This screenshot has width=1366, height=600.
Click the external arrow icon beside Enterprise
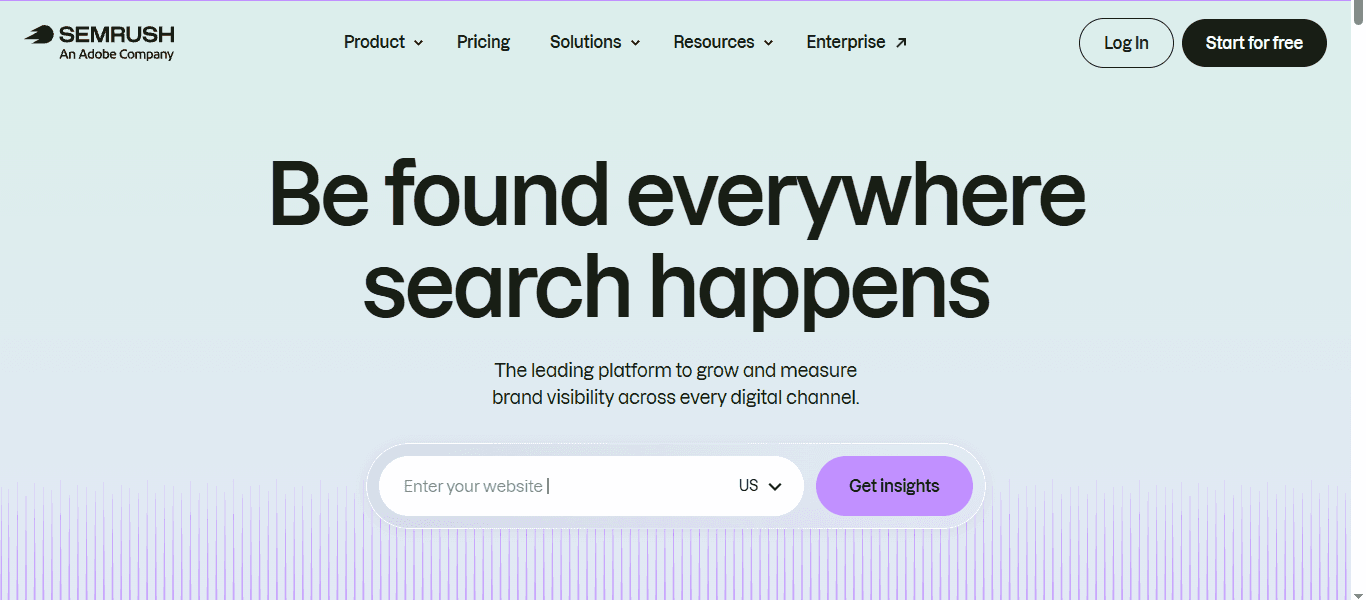901,42
